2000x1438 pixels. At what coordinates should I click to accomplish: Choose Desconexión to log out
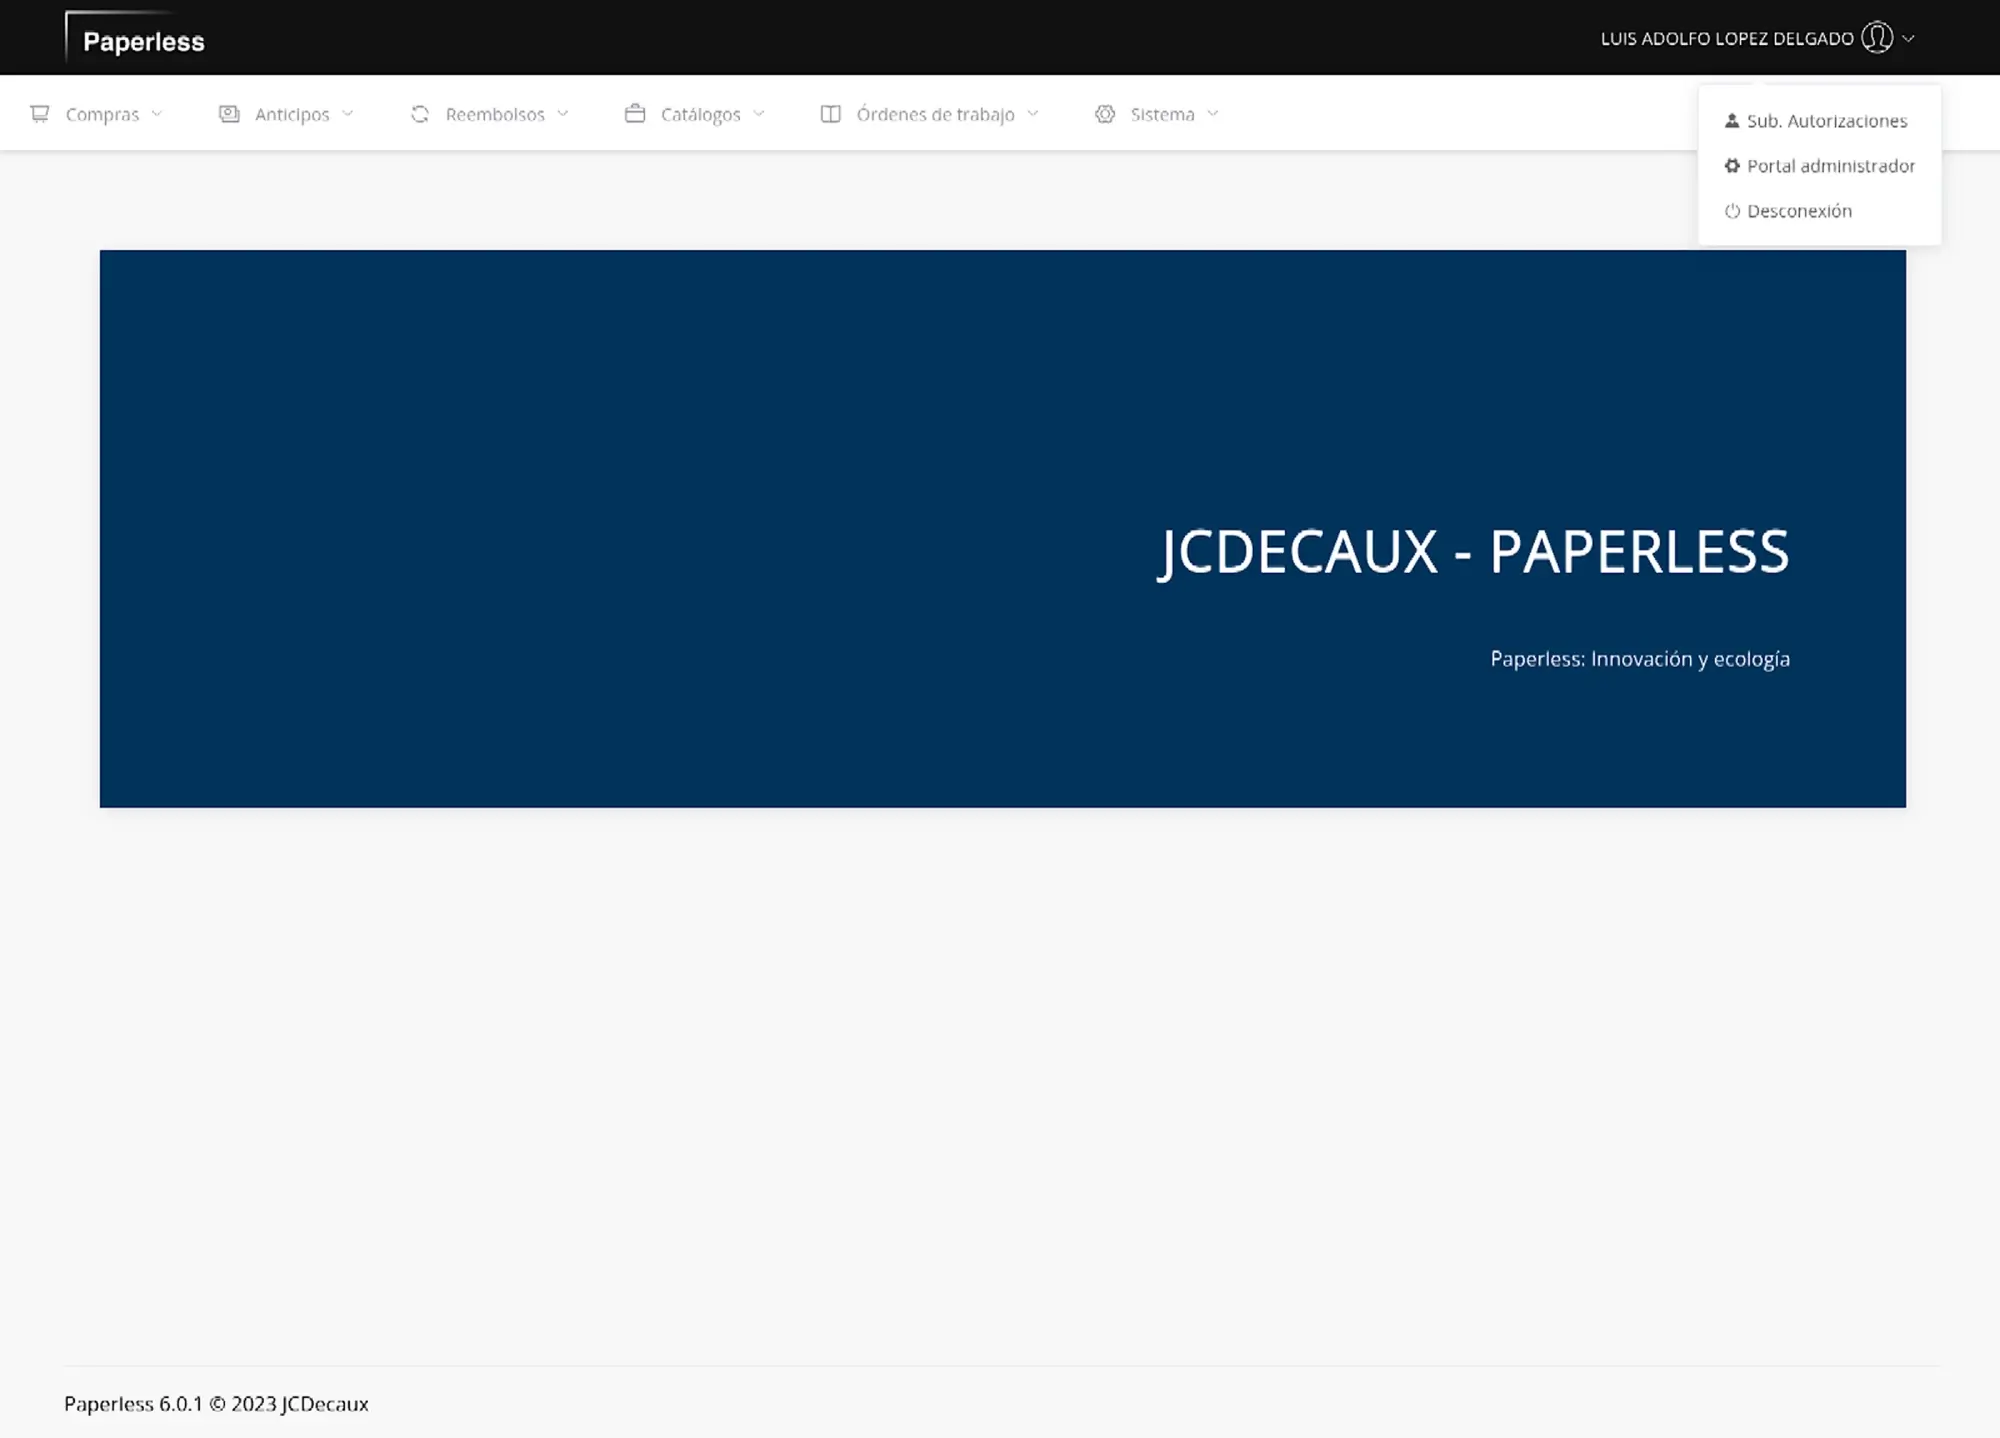point(1799,210)
